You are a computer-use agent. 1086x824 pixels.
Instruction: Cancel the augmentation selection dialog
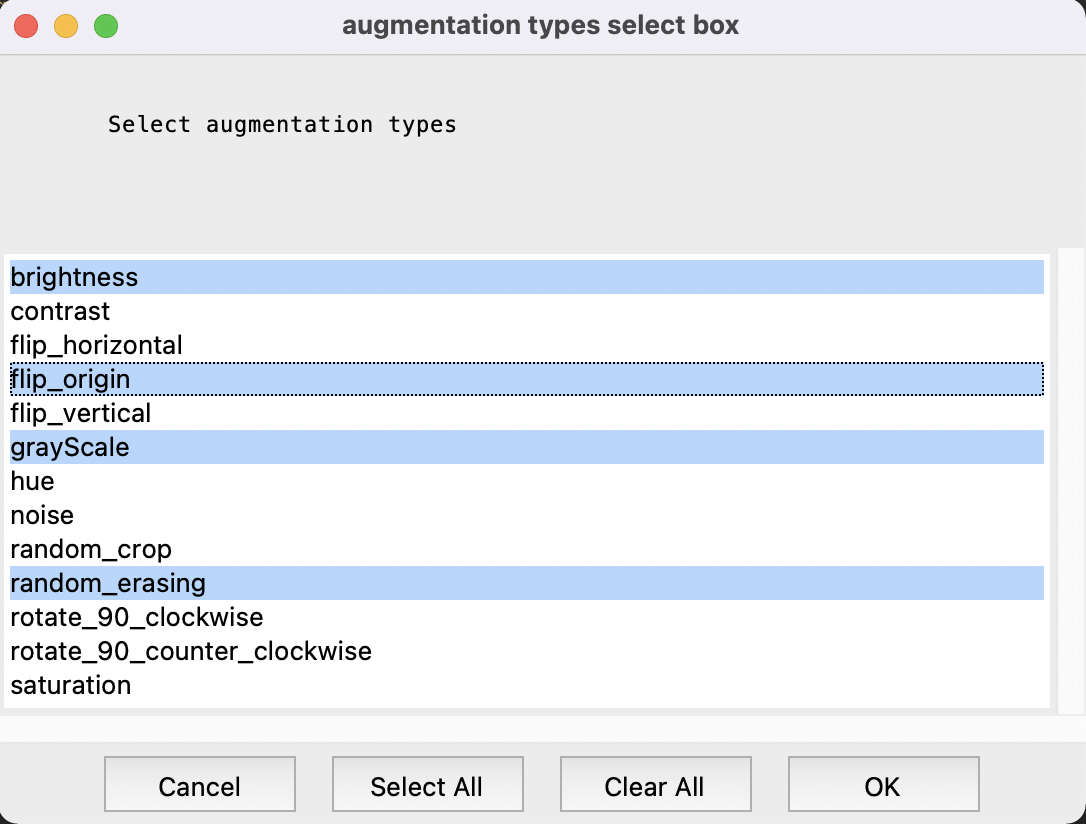click(x=199, y=784)
